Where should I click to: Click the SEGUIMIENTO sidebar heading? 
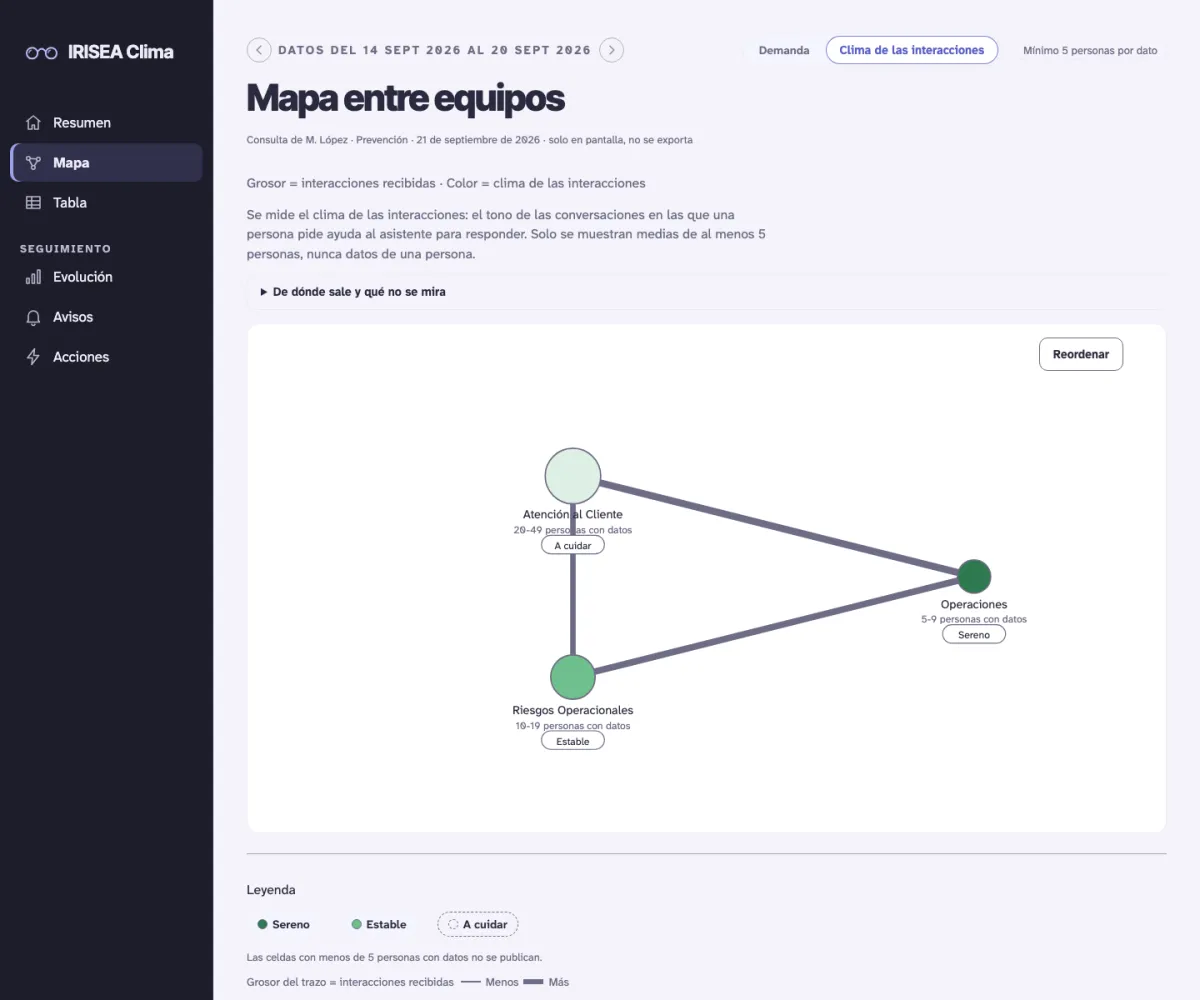click(x=65, y=249)
